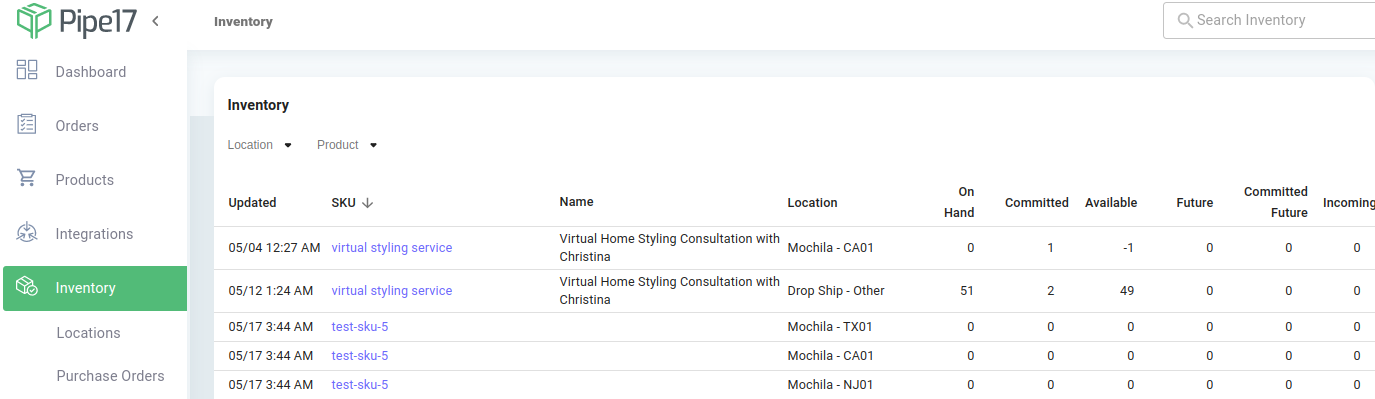The height and width of the screenshot is (399, 1375).
Task: Click the Pipe17 logo icon
Action: [33, 21]
